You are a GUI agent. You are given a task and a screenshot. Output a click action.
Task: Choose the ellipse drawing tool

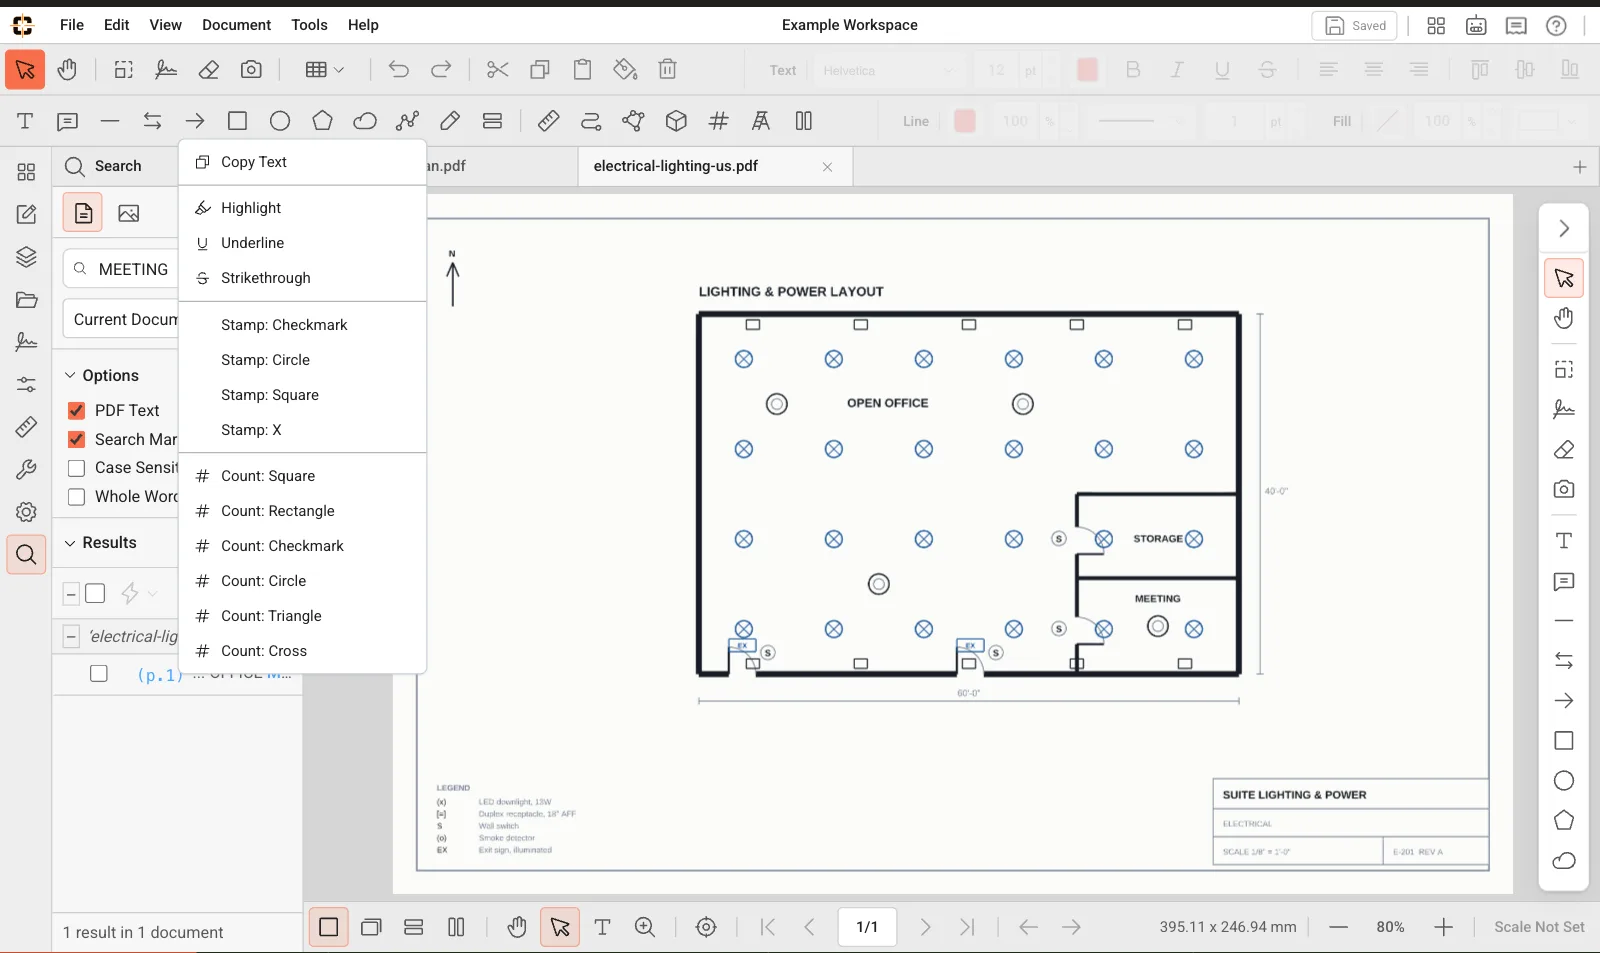(x=280, y=121)
